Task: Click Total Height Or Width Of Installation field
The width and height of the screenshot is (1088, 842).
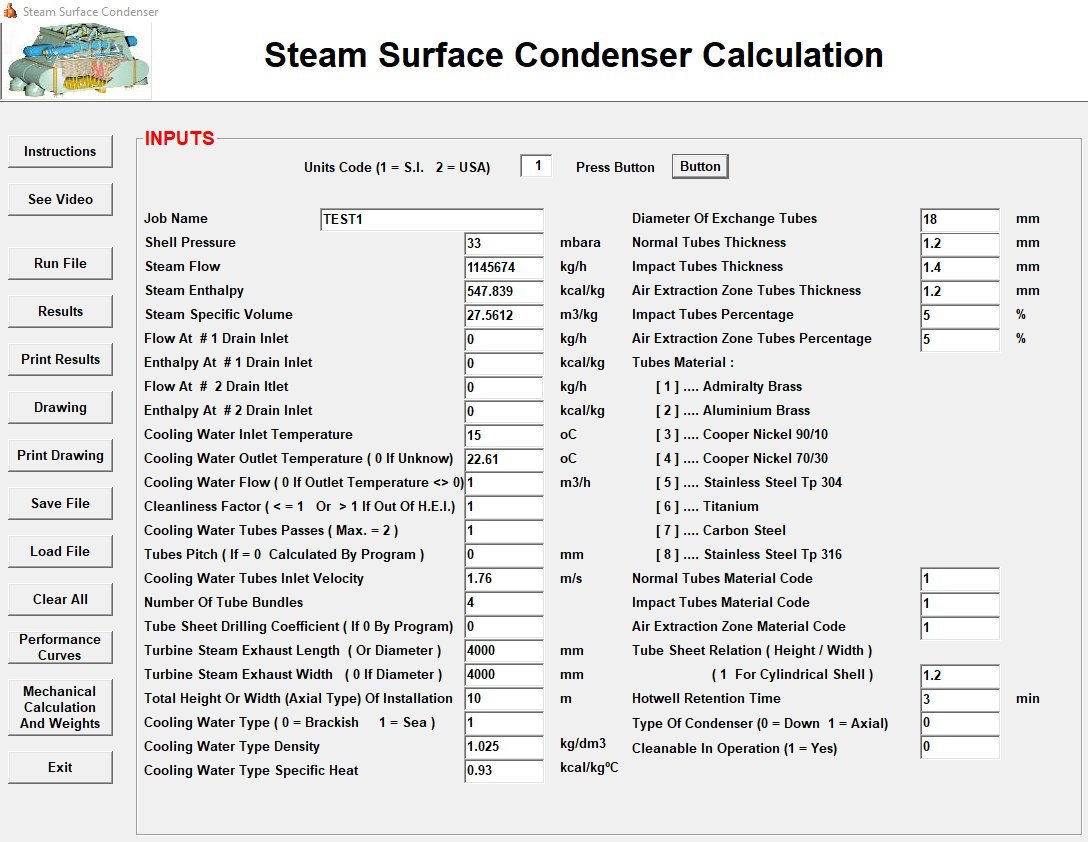Action: 504,699
